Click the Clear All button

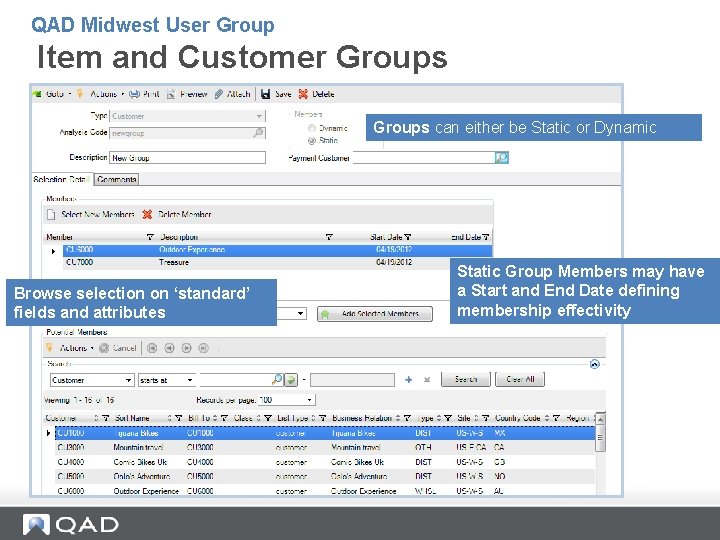520,380
